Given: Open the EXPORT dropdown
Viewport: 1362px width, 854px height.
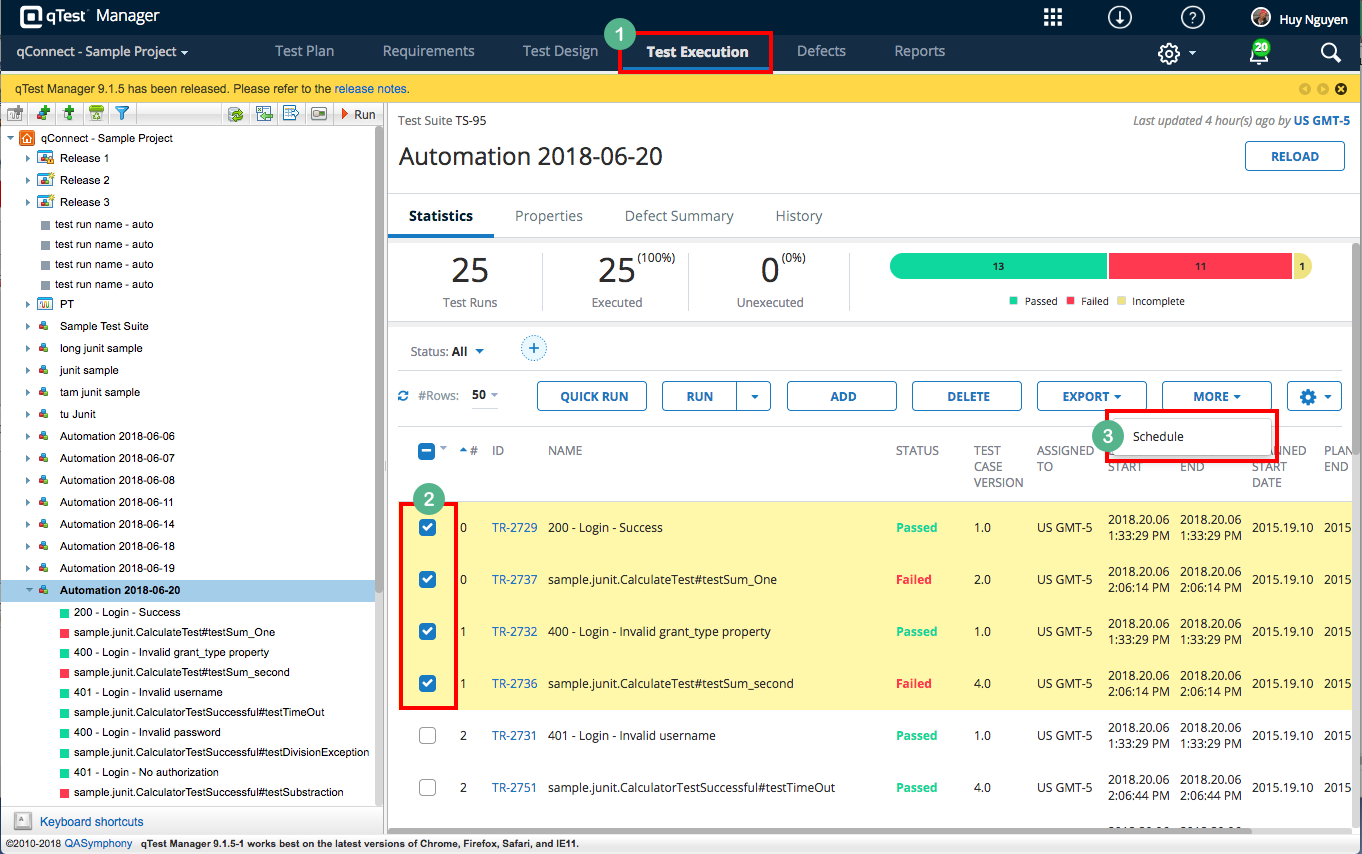Looking at the screenshot, I should pyautogui.click(x=1091, y=396).
